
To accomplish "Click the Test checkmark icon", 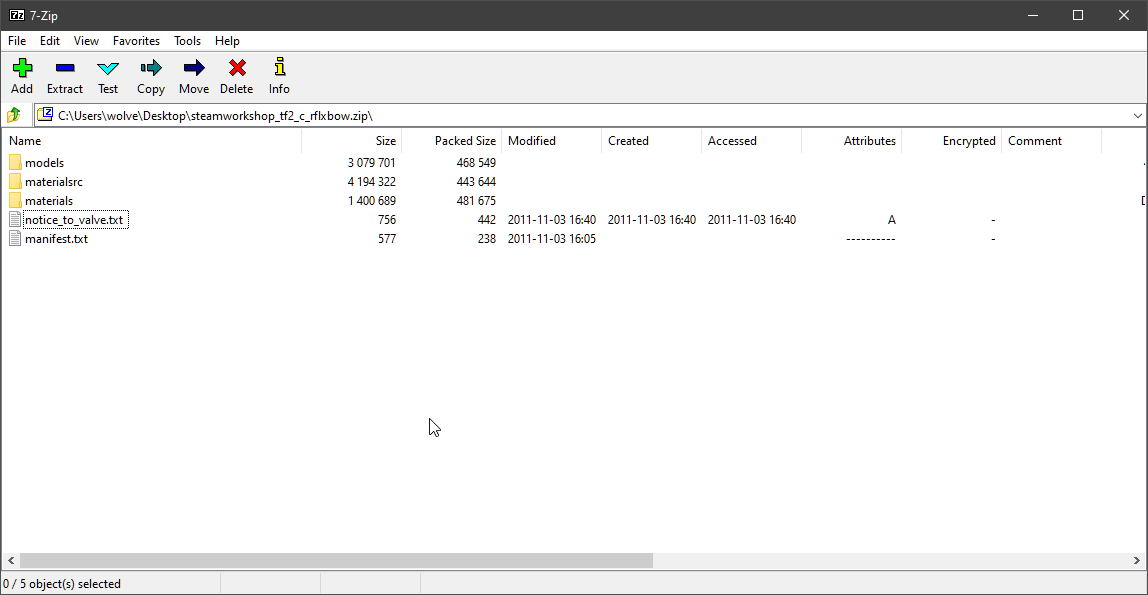I will pyautogui.click(x=108, y=68).
